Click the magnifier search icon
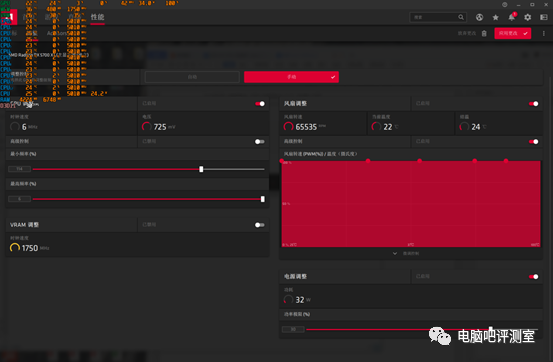 coord(461,17)
